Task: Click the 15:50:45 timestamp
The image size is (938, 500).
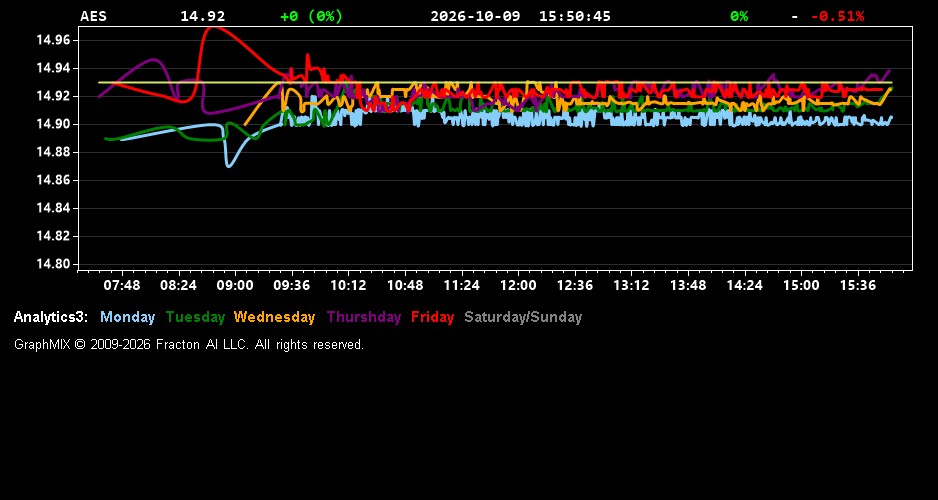Action: click(575, 16)
